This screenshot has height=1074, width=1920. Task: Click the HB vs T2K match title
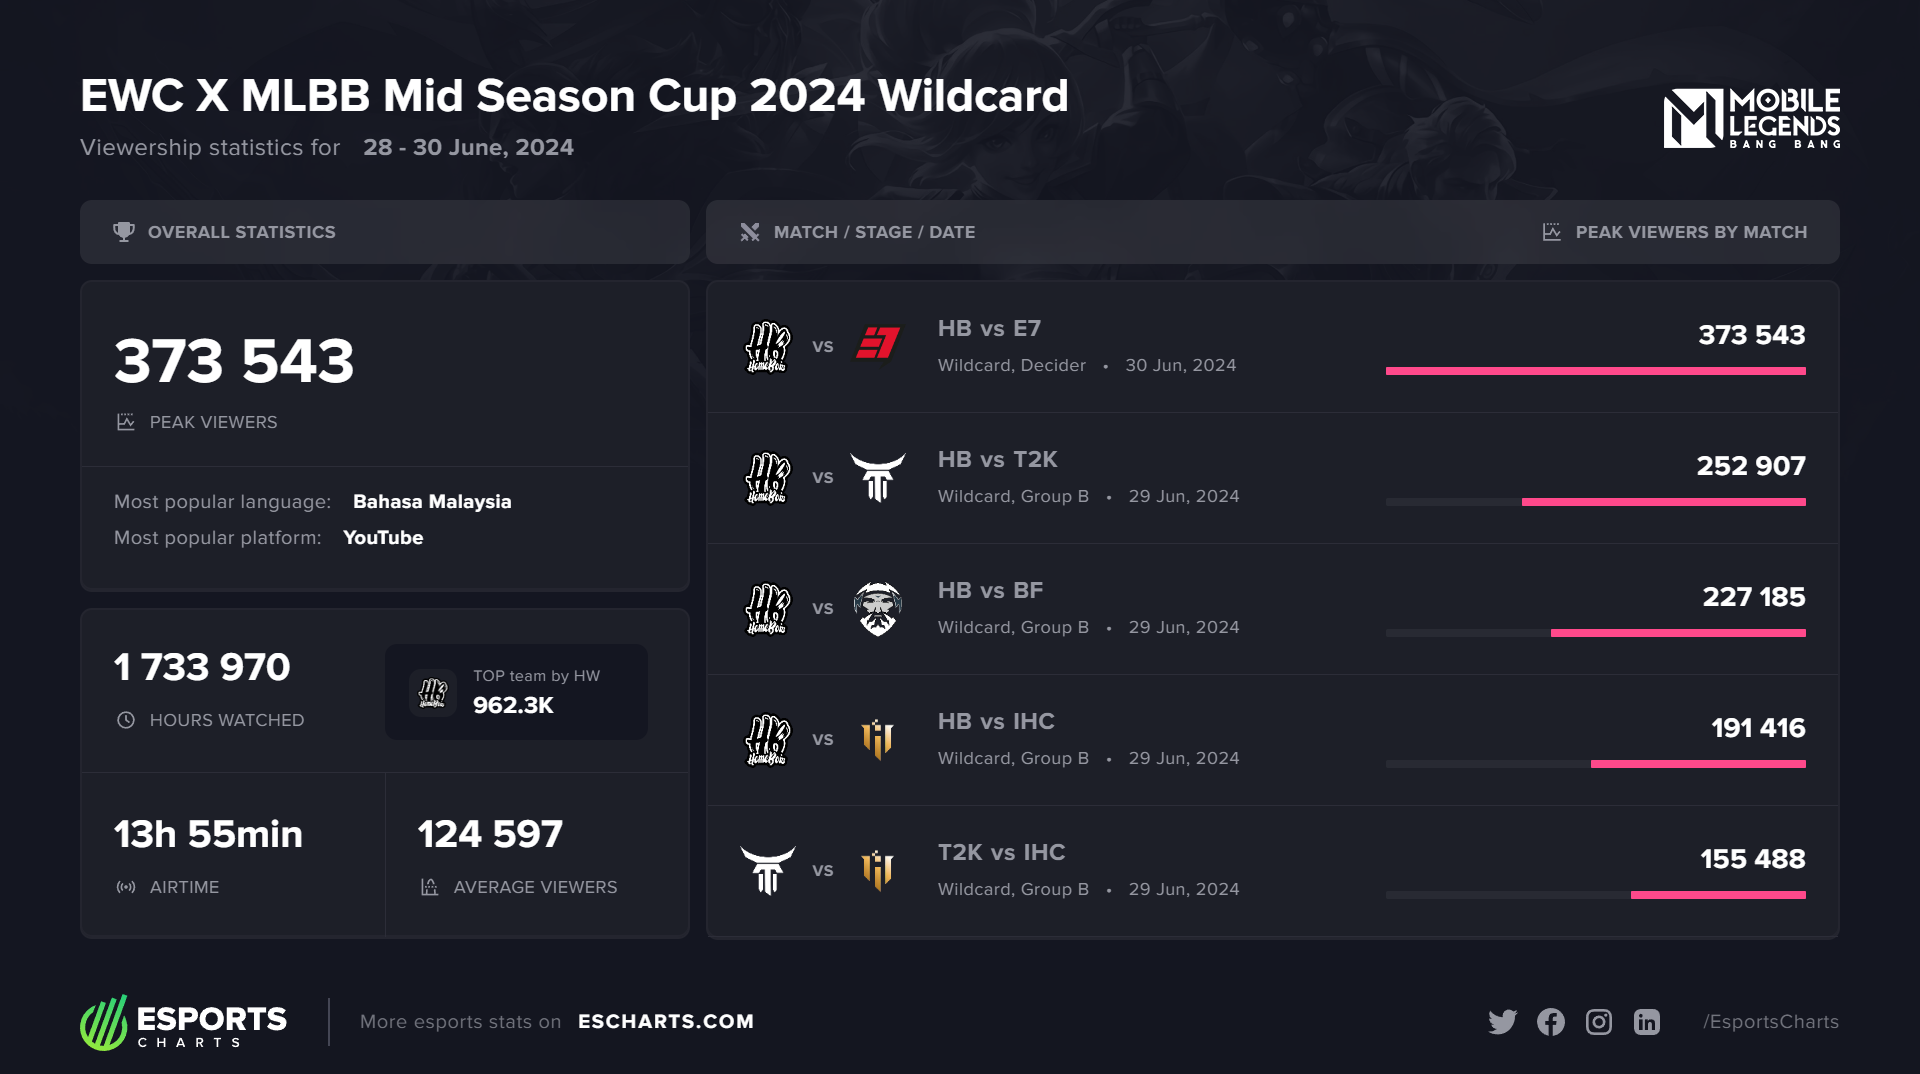tap(997, 459)
